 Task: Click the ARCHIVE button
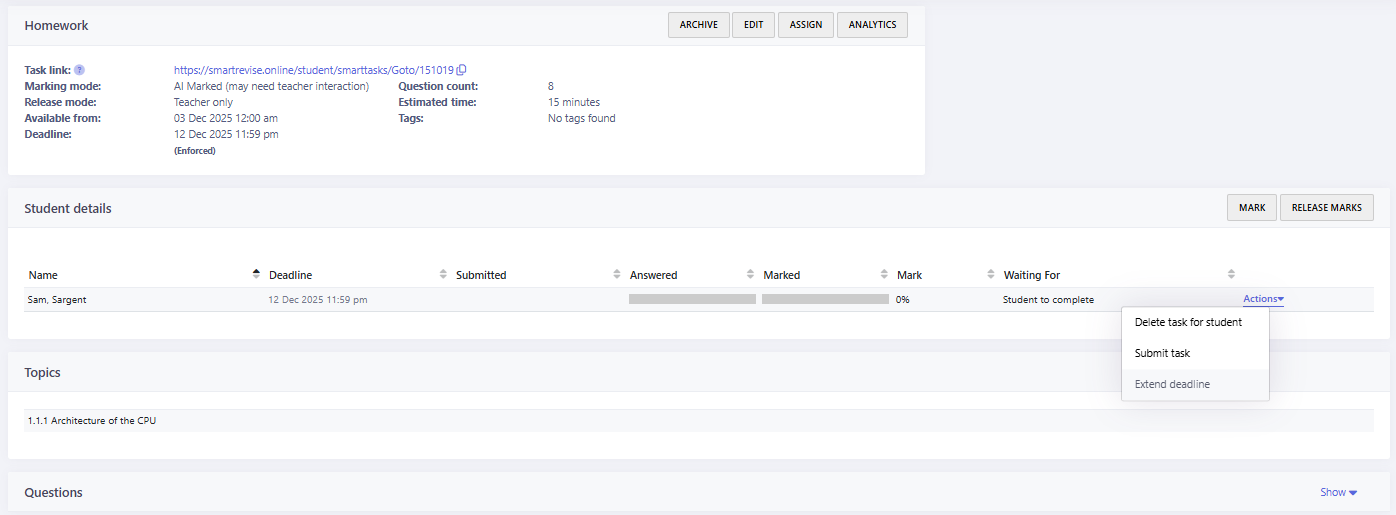pyautogui.click(x=698, y=25)
